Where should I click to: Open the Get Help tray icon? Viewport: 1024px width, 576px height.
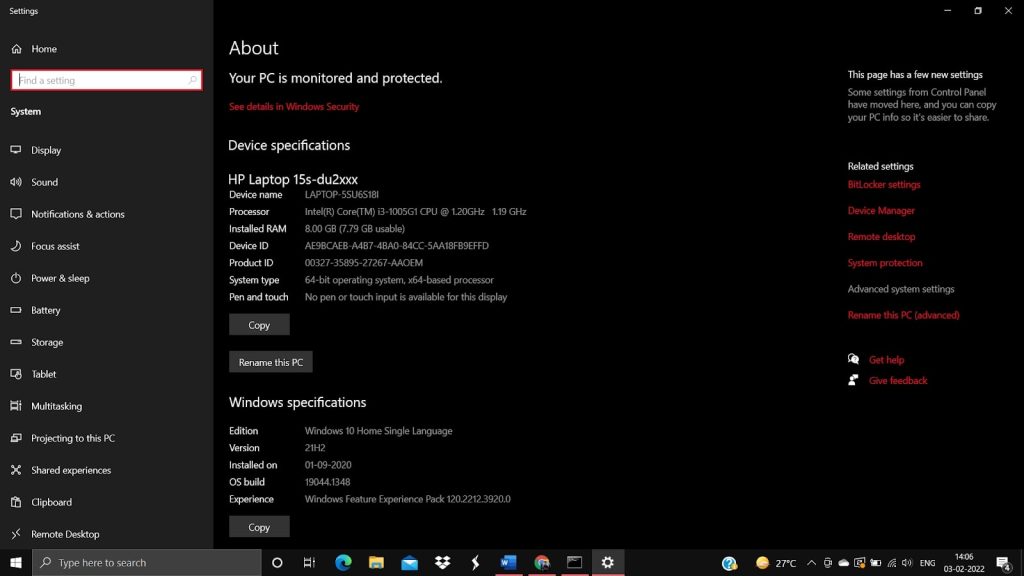729,563
